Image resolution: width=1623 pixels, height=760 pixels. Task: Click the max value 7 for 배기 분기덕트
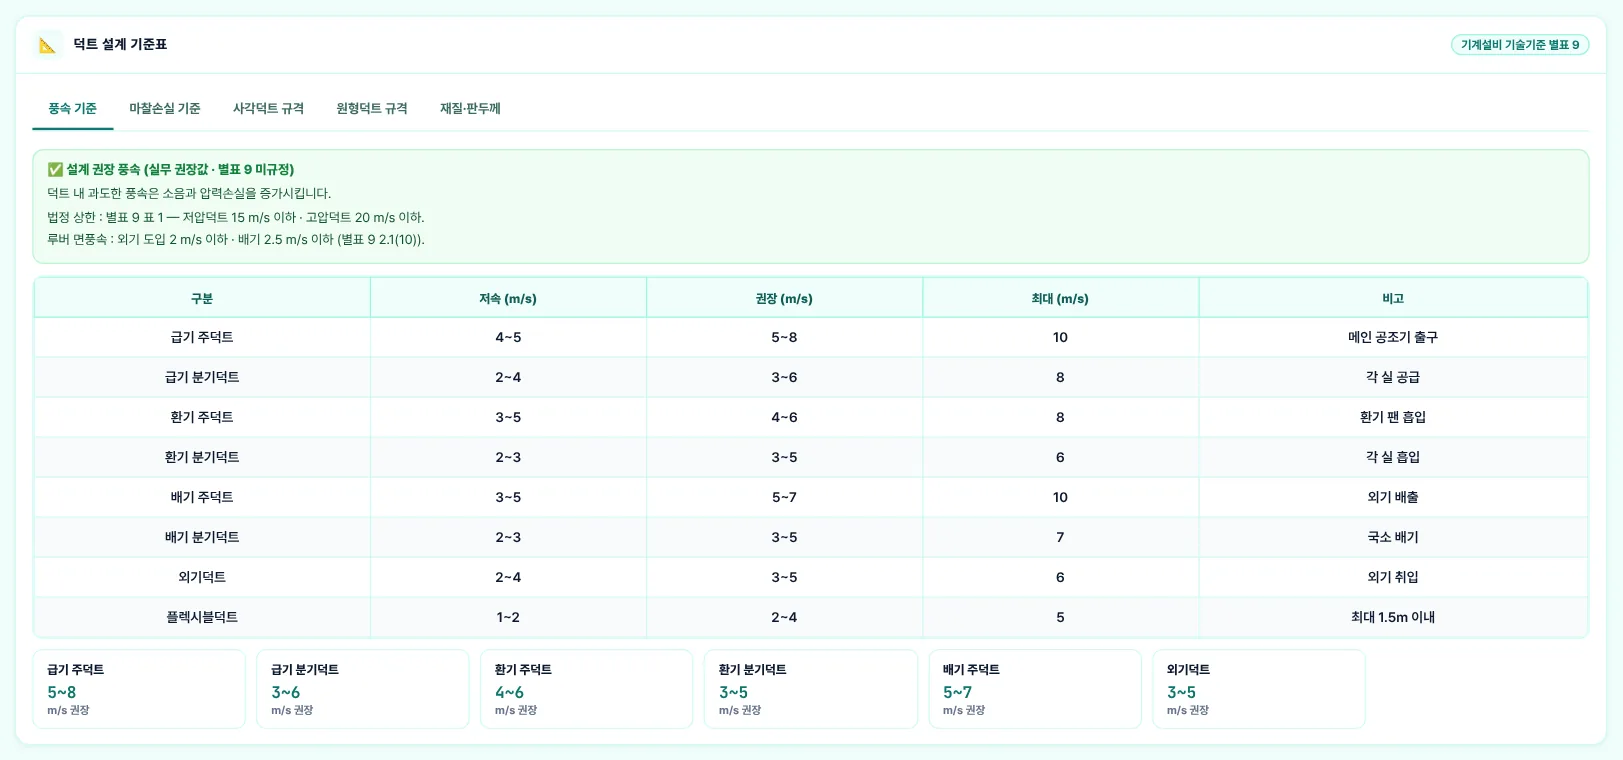(1060, 538)
